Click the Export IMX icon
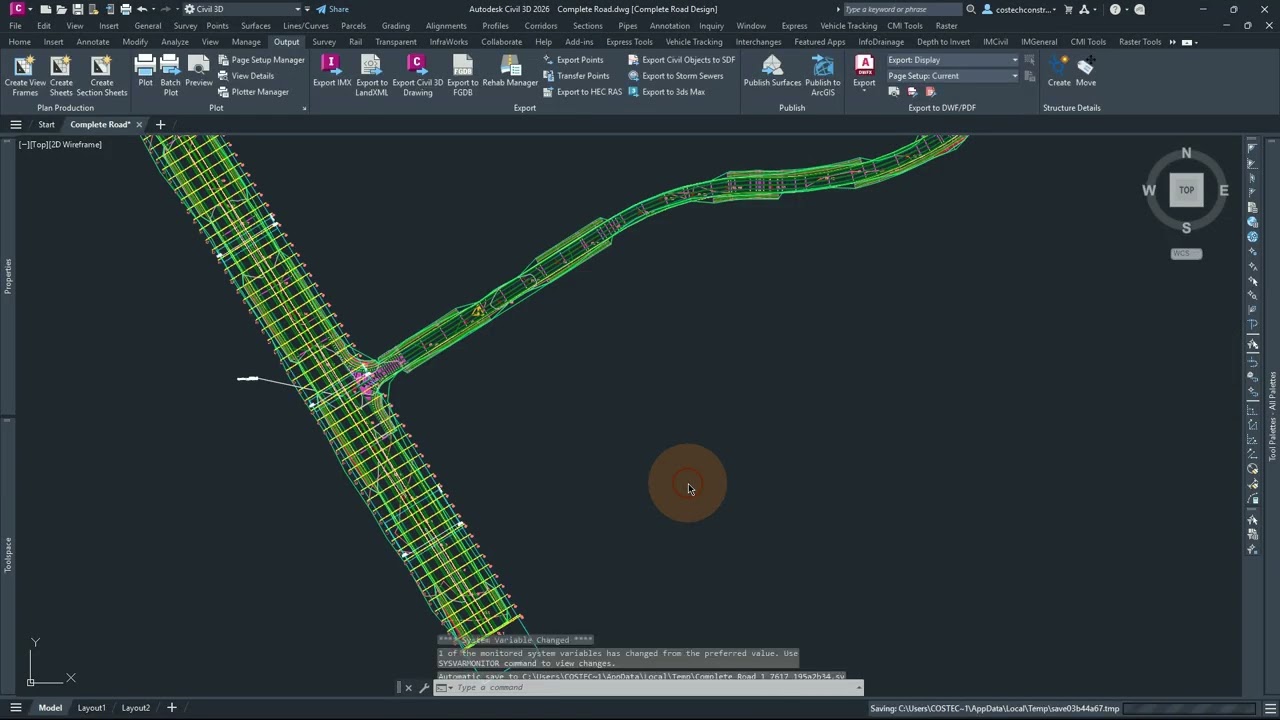 [x=331, y=66]
